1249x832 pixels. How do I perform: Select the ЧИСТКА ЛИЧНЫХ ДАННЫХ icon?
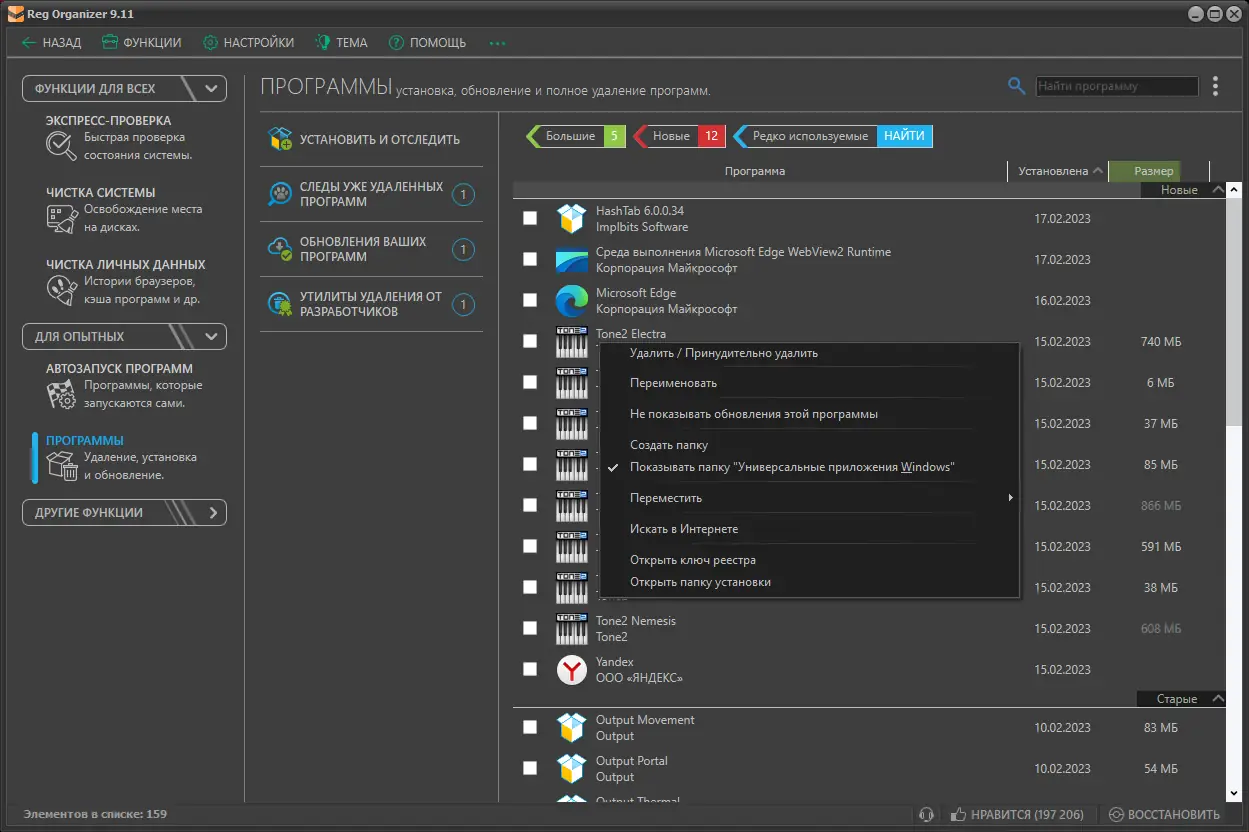pos(61,290)
